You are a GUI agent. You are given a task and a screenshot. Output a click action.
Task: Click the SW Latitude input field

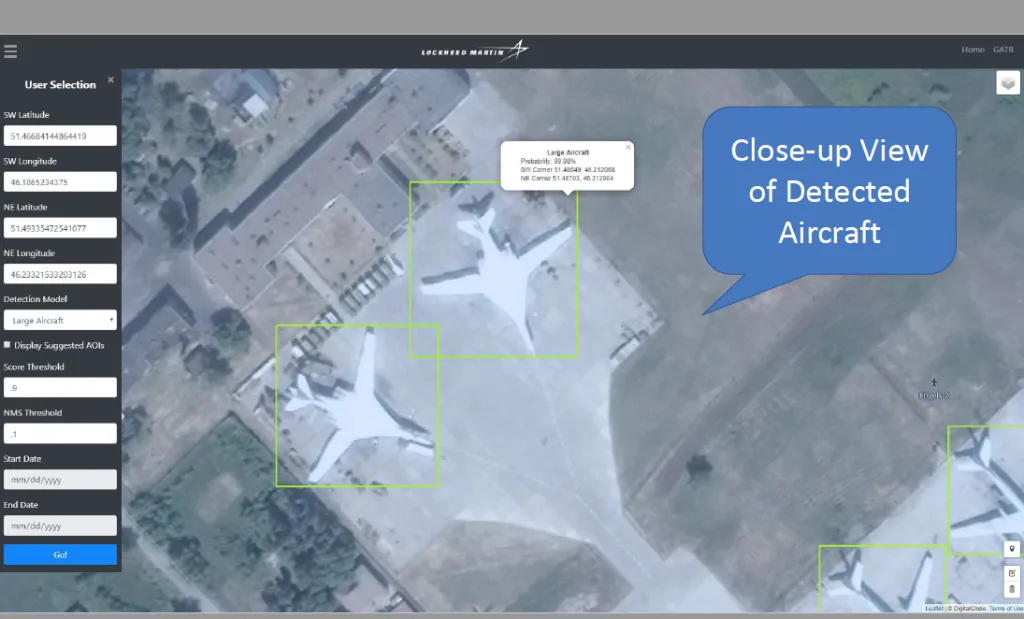60,136
